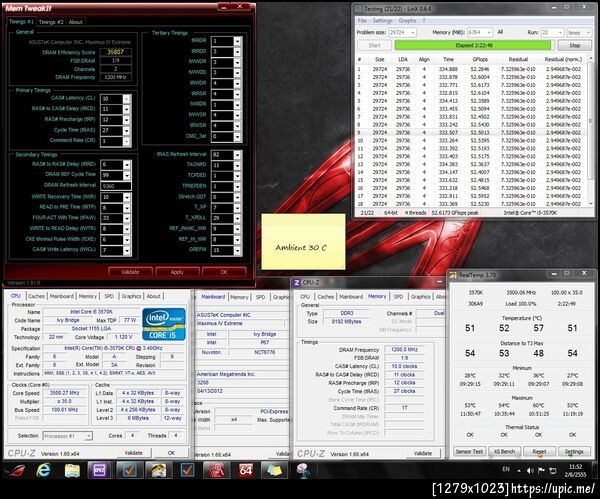Click the DRAM Frequency 1200.0 MHz value in CPU-Z
600x499 pixels.
[x=404, y=349]
